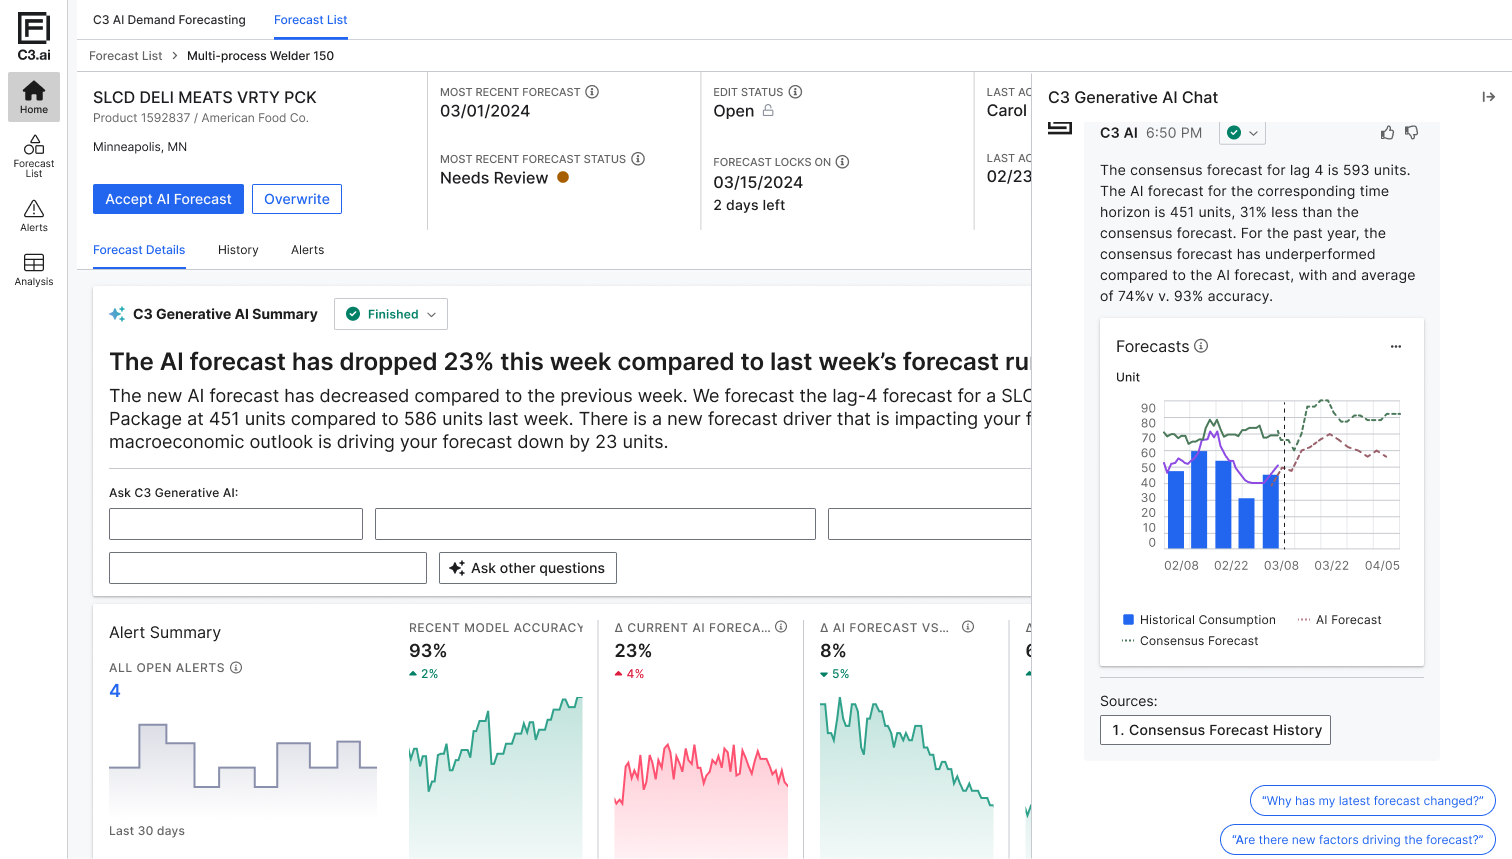1512x859 pixels.
Task: Click the wide middle suggested question box
Action: click(x=595, y=524)
